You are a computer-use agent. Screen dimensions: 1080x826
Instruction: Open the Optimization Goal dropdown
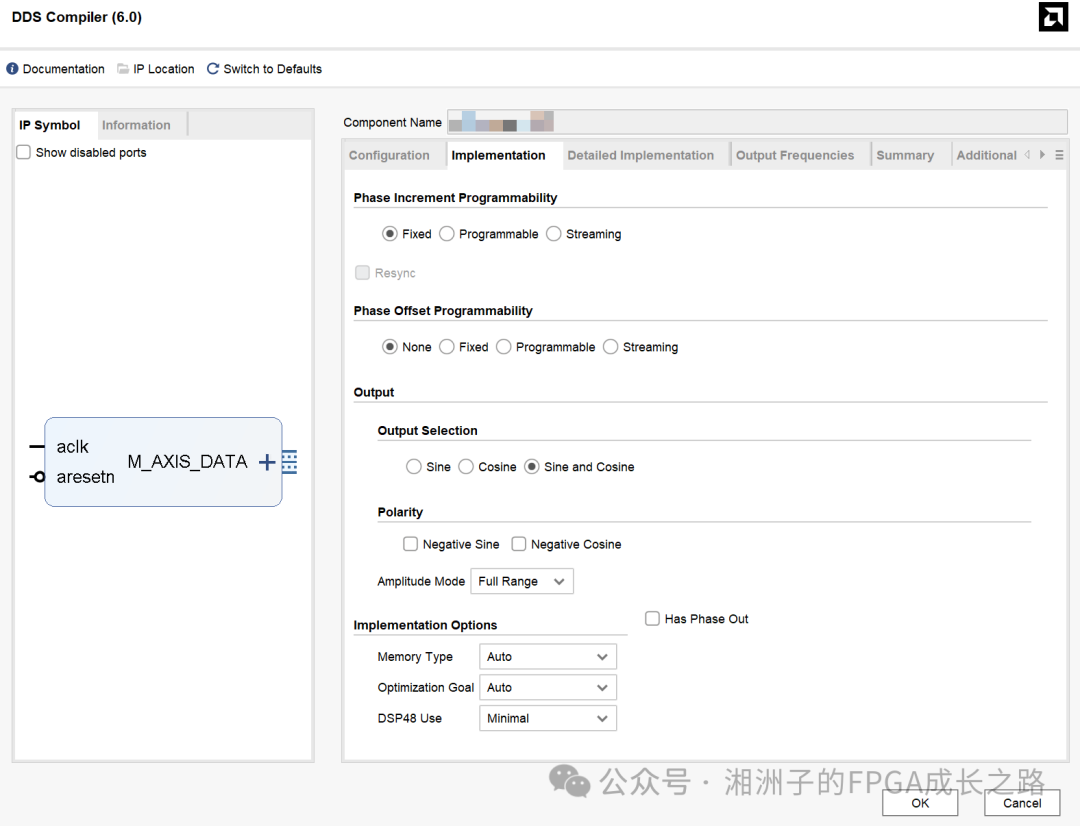pyautogui.click(x=548, y=688)
